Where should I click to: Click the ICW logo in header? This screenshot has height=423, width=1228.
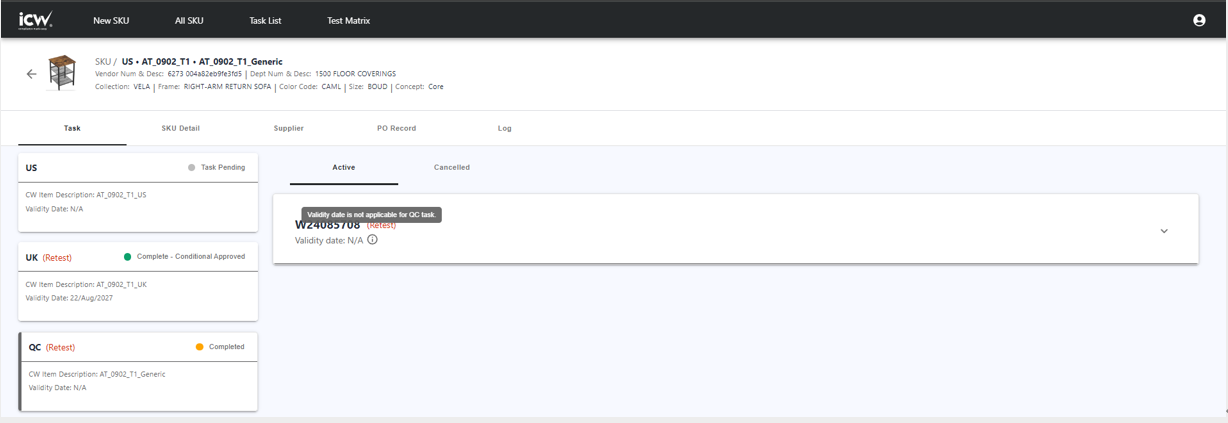[35, 19]
